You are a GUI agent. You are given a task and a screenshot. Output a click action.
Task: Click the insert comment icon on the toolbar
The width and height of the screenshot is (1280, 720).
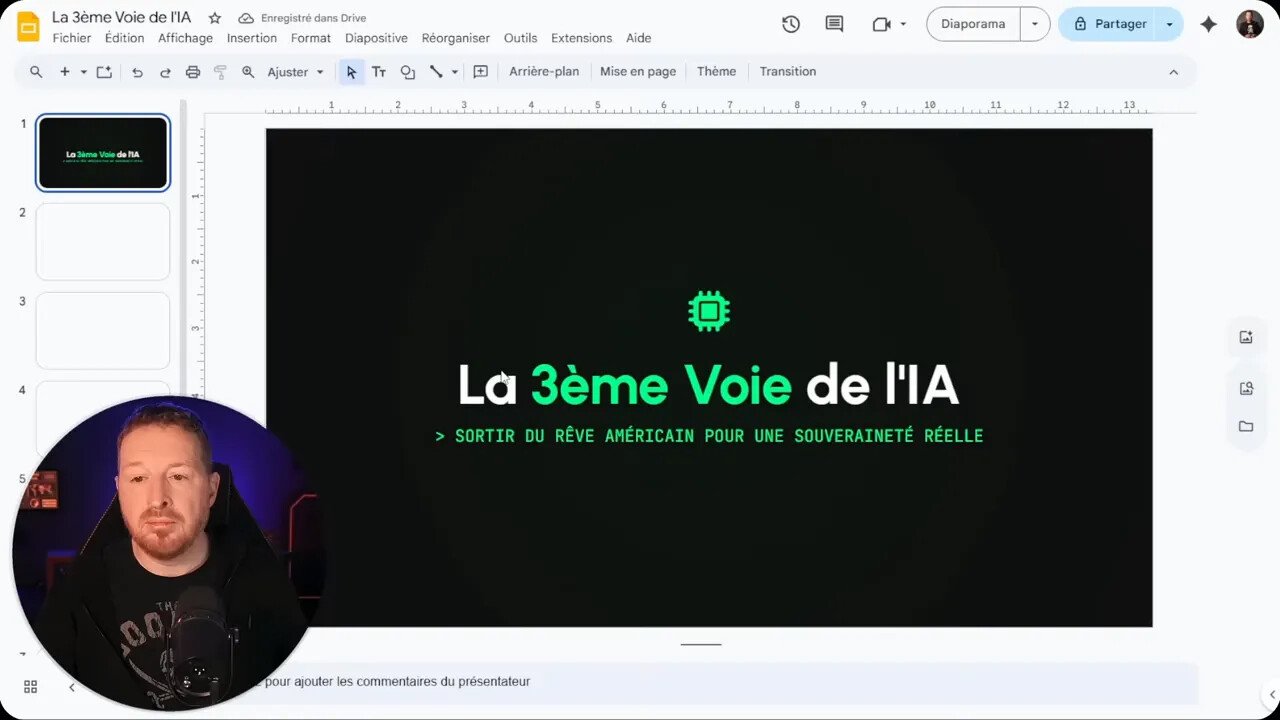pyautogui.click(x=480, y=71)
